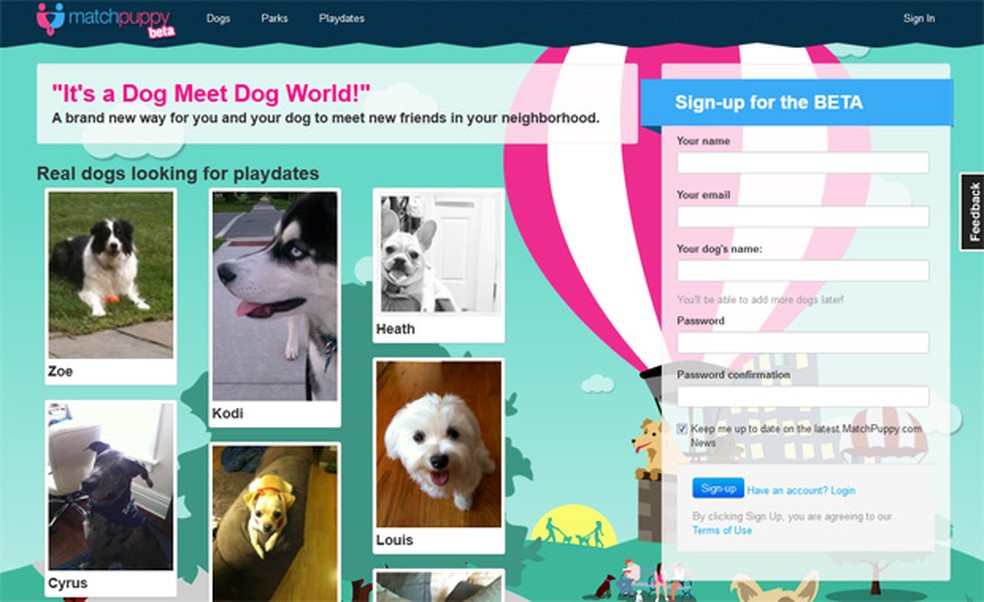The width and height of the screenshot is (984, 602).
Task: Open the Parks menu item
Action: click(x=274, y=18)
